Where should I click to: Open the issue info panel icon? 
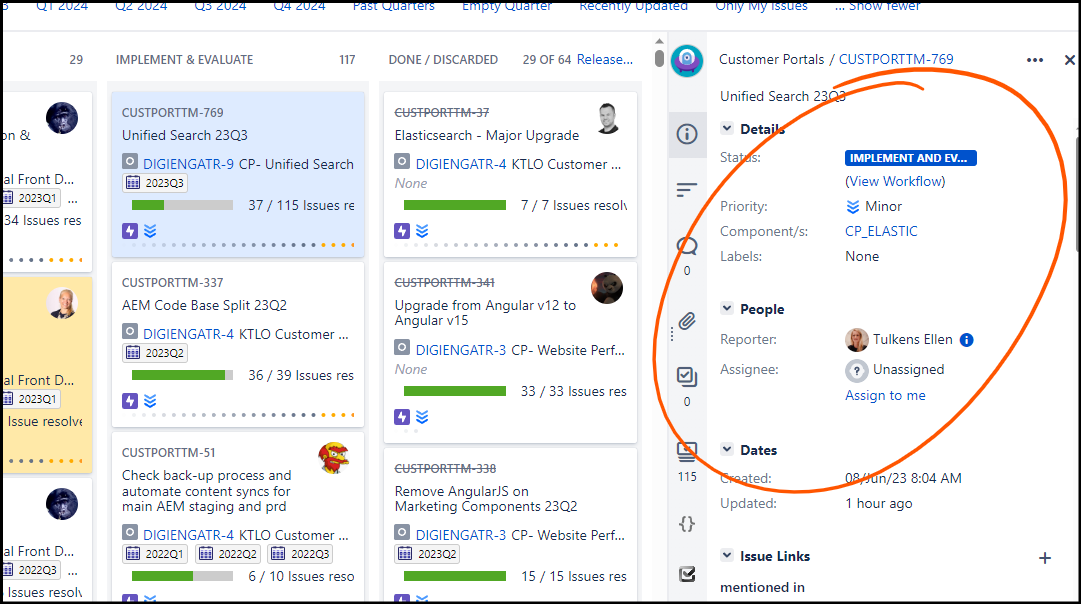pyautogui.click(x=687, y=134)
